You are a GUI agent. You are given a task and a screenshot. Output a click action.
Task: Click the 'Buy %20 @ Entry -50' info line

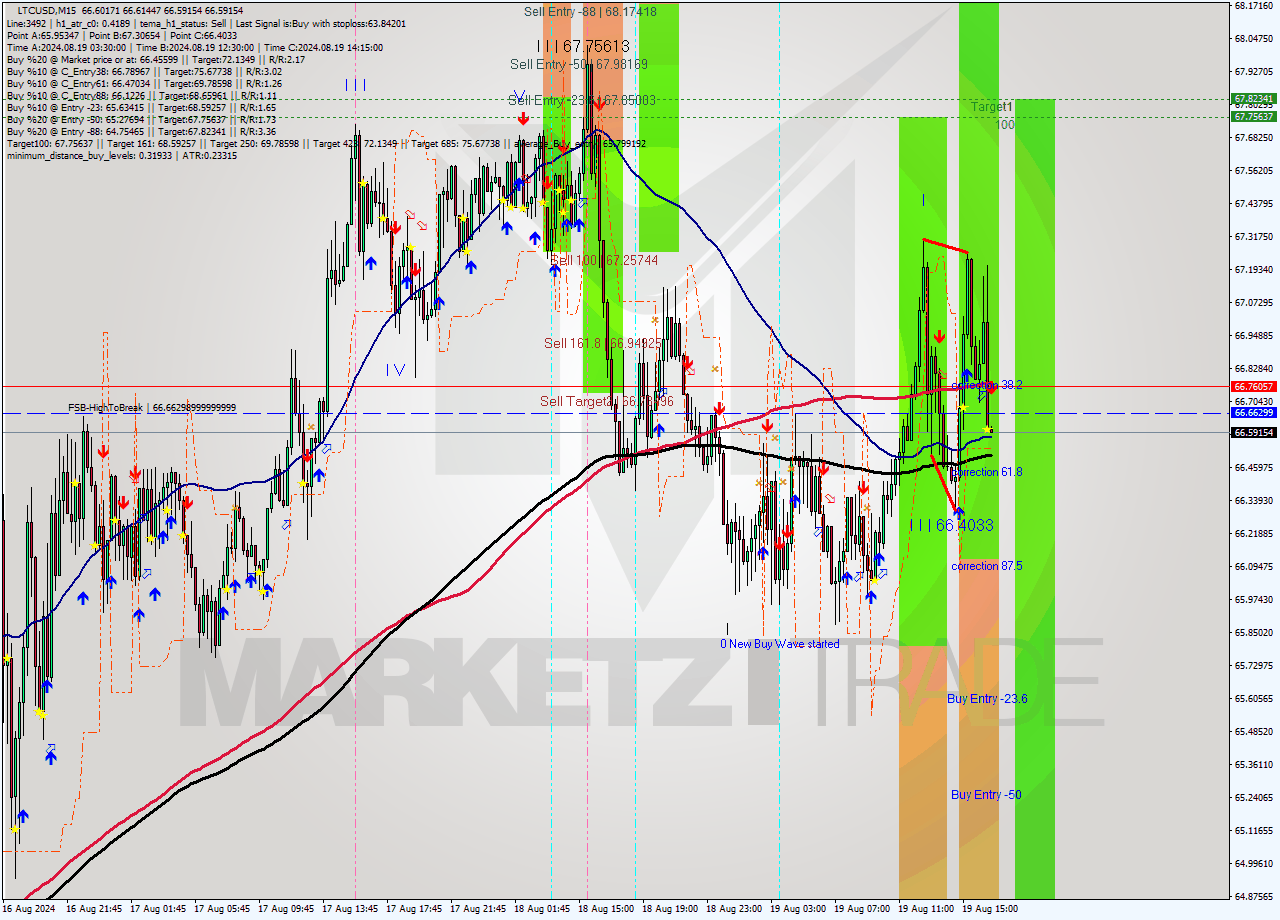(141, 119)
